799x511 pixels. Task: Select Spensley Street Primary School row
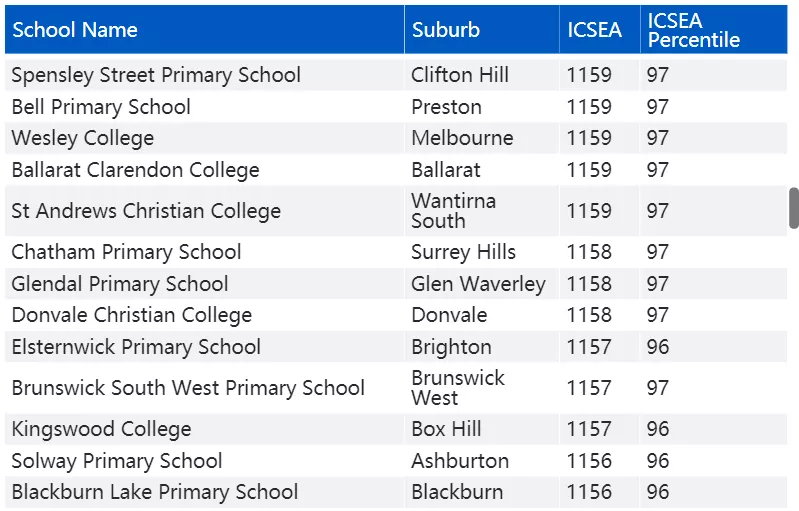pyautogui.click(x=396, y=75)
